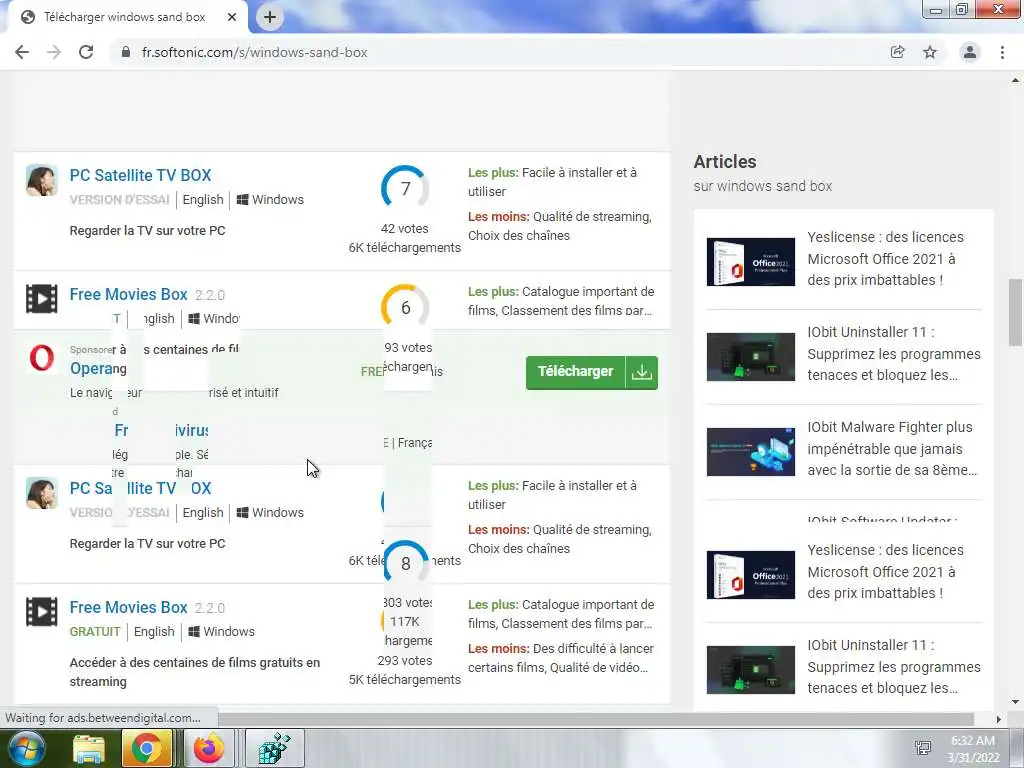Image resolution: width=1024 pixels, height=768 pixels.
Task: Open the Chrome three-dot menu
Action: tap(1002, 52)
